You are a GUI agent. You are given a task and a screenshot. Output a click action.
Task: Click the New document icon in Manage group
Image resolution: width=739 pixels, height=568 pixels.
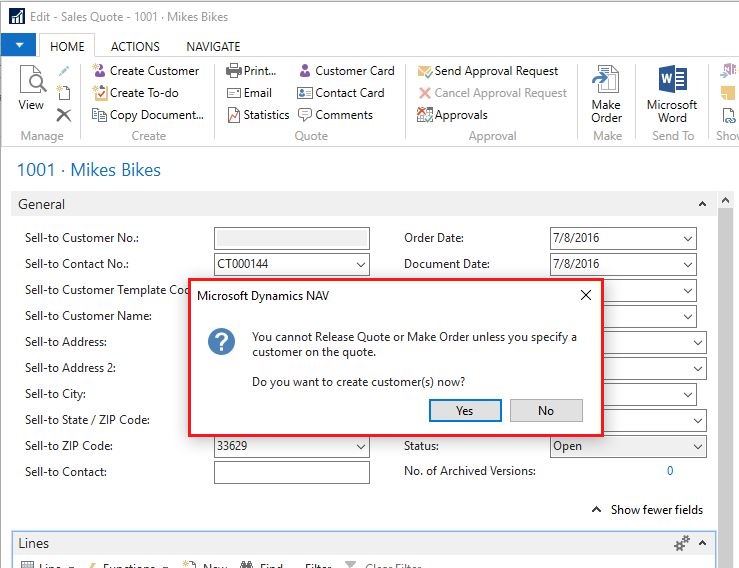click(64, 92)
